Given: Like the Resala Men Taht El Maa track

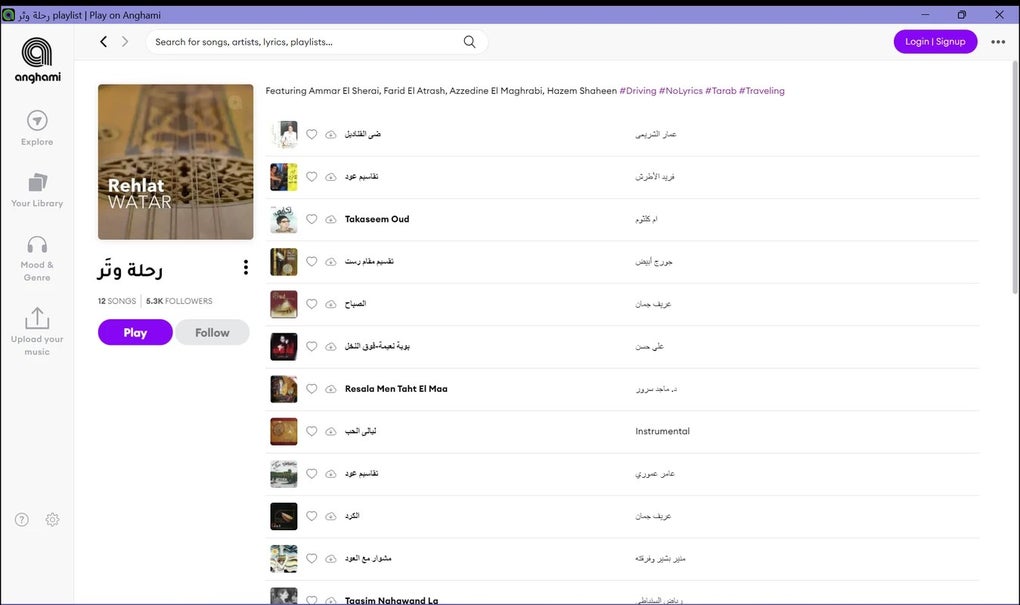Looking at the screenshot, I should click(x=311, y=388).
